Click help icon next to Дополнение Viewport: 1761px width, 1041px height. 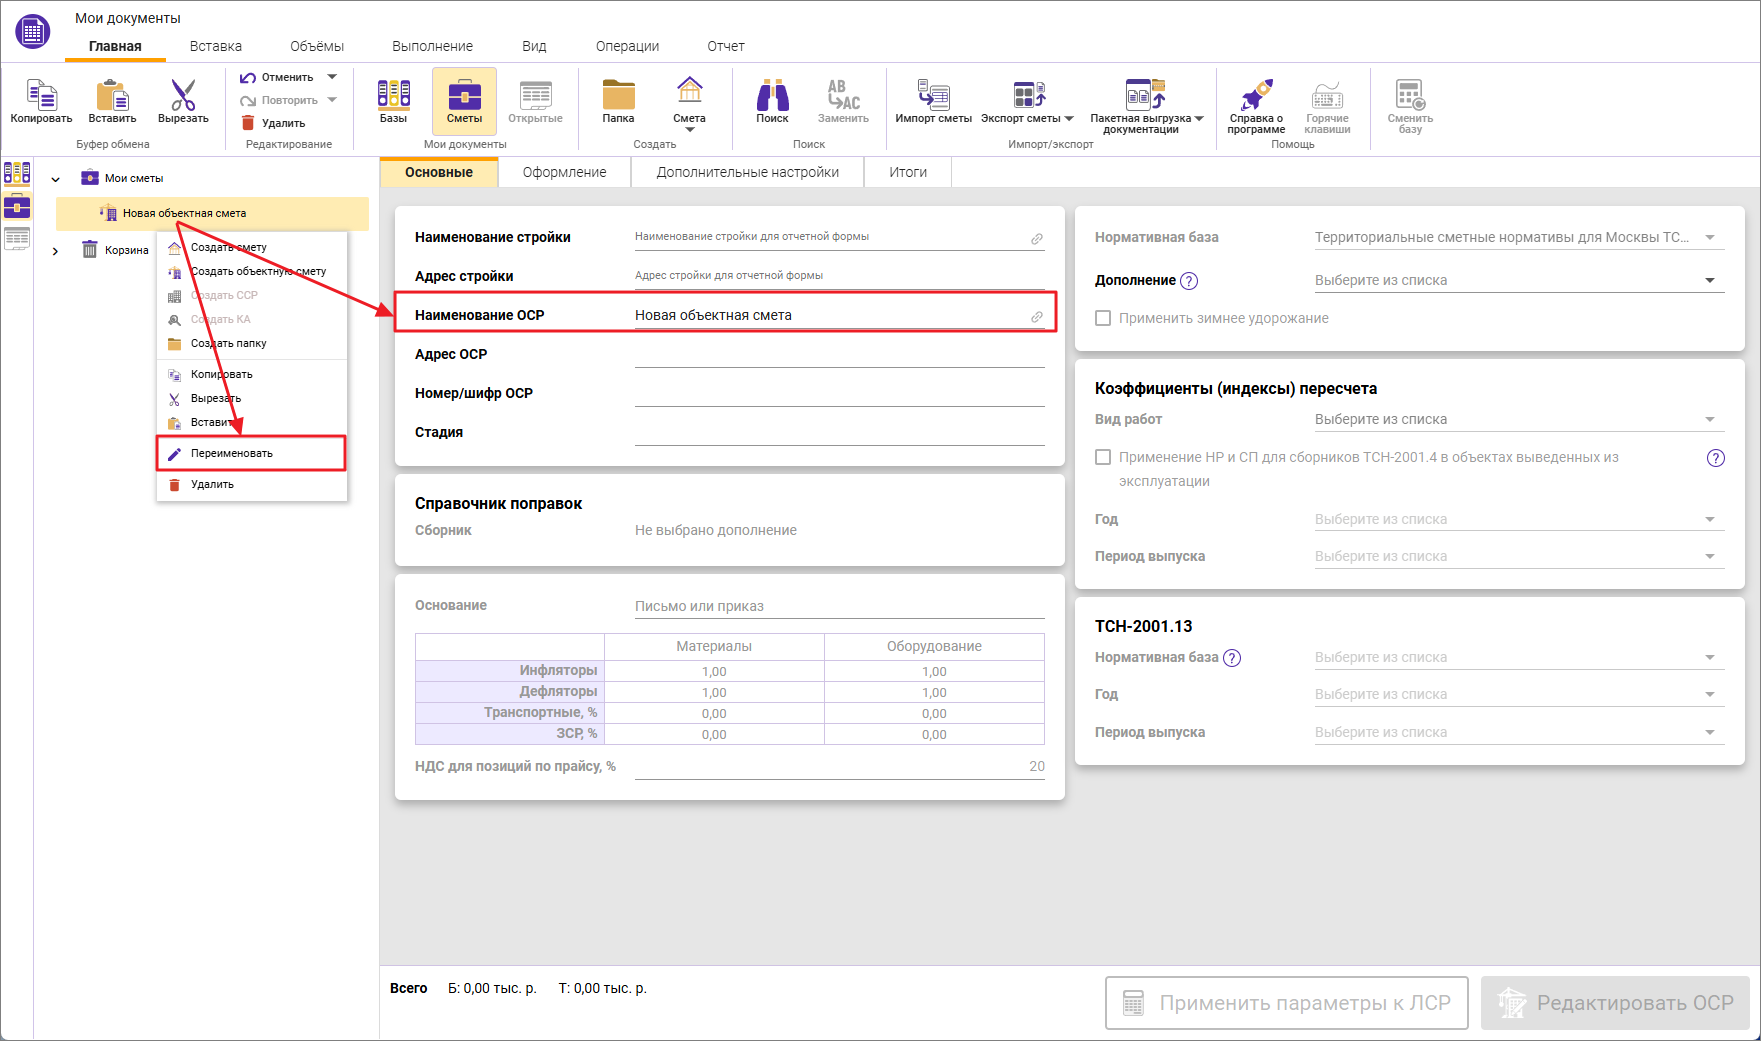click(1189, 281)
